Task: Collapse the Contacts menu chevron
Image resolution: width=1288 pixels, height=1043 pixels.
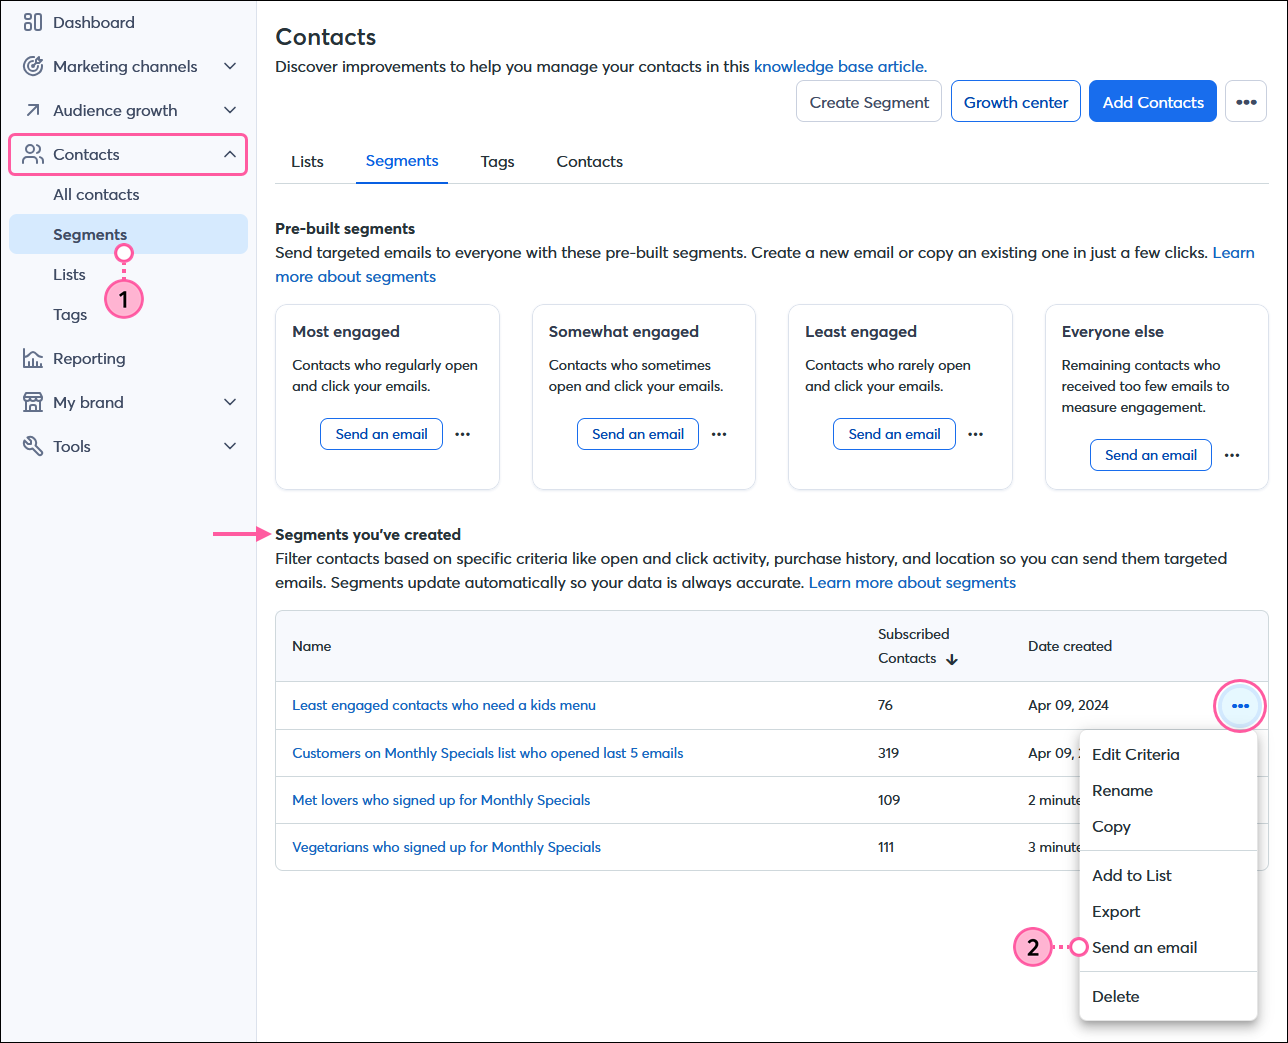Action: [x=230, y=154]
